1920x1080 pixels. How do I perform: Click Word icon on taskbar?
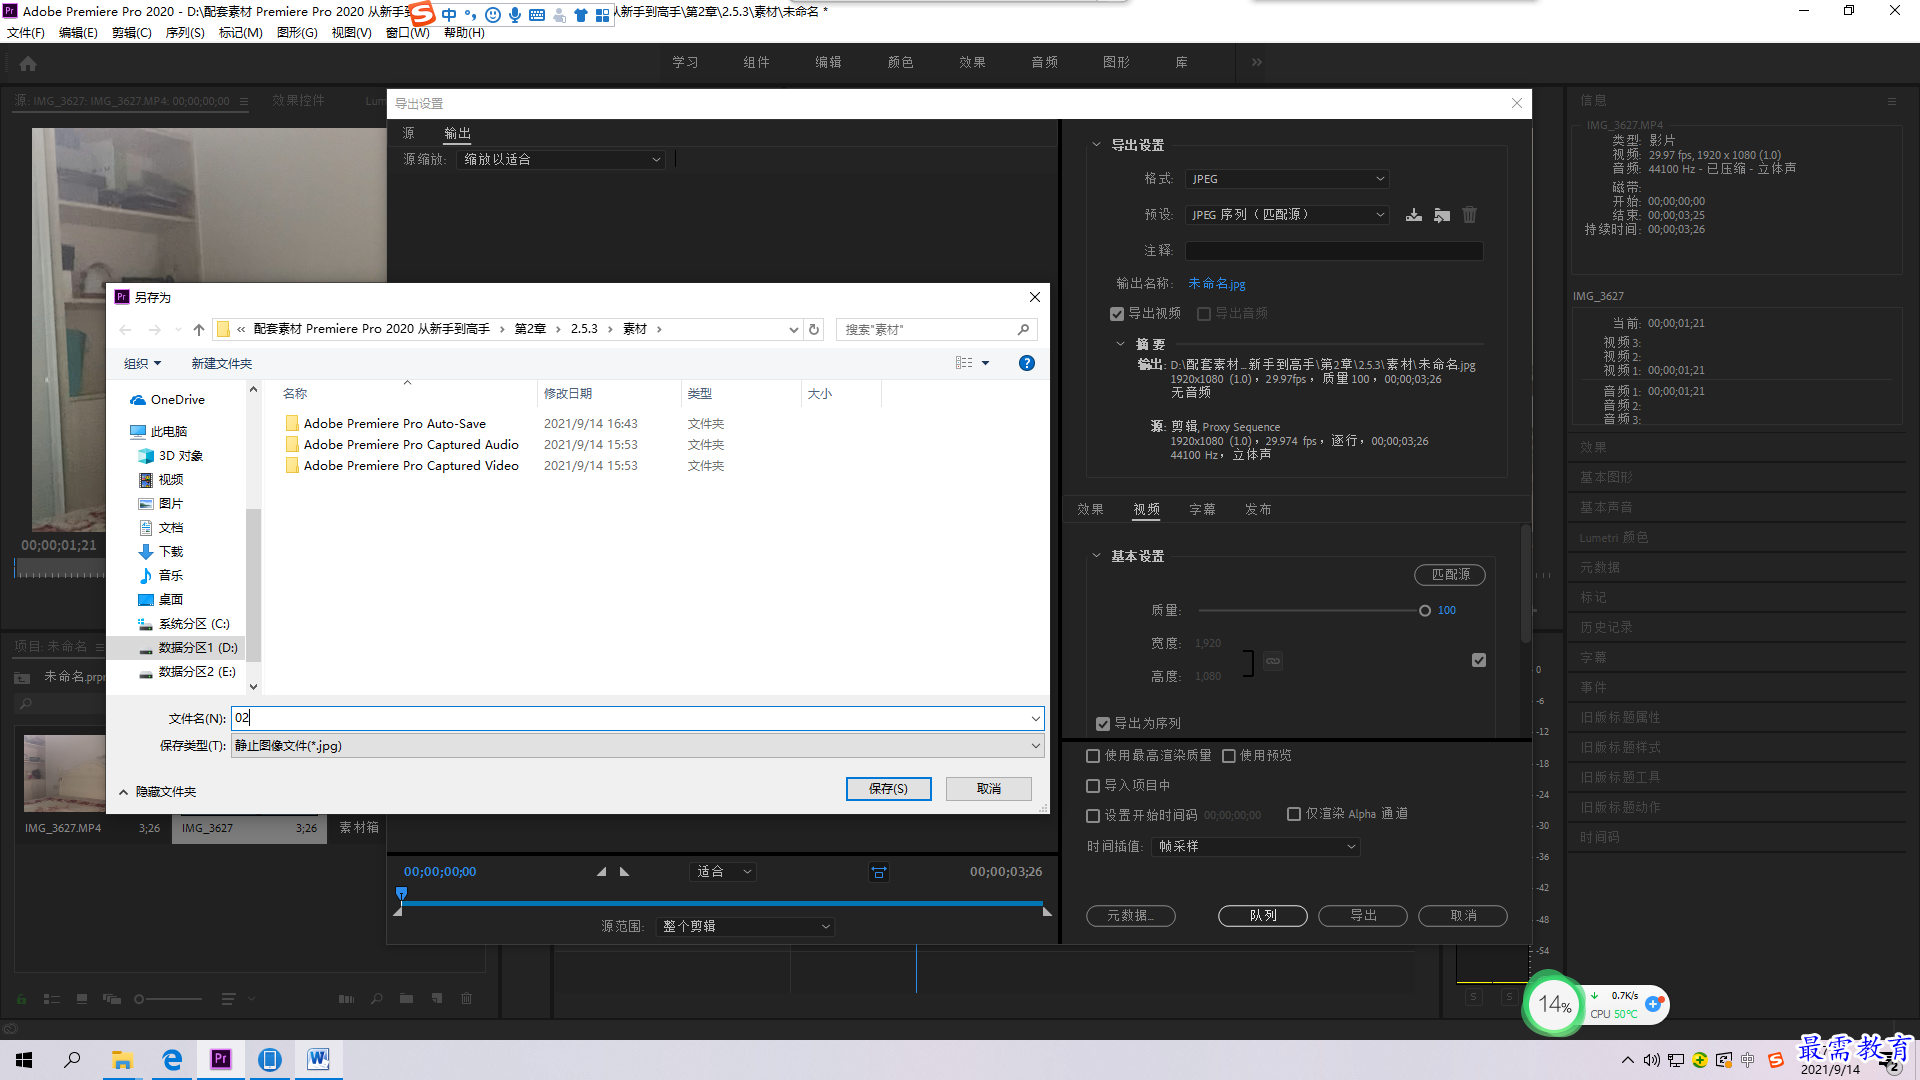coord(318,1059)
